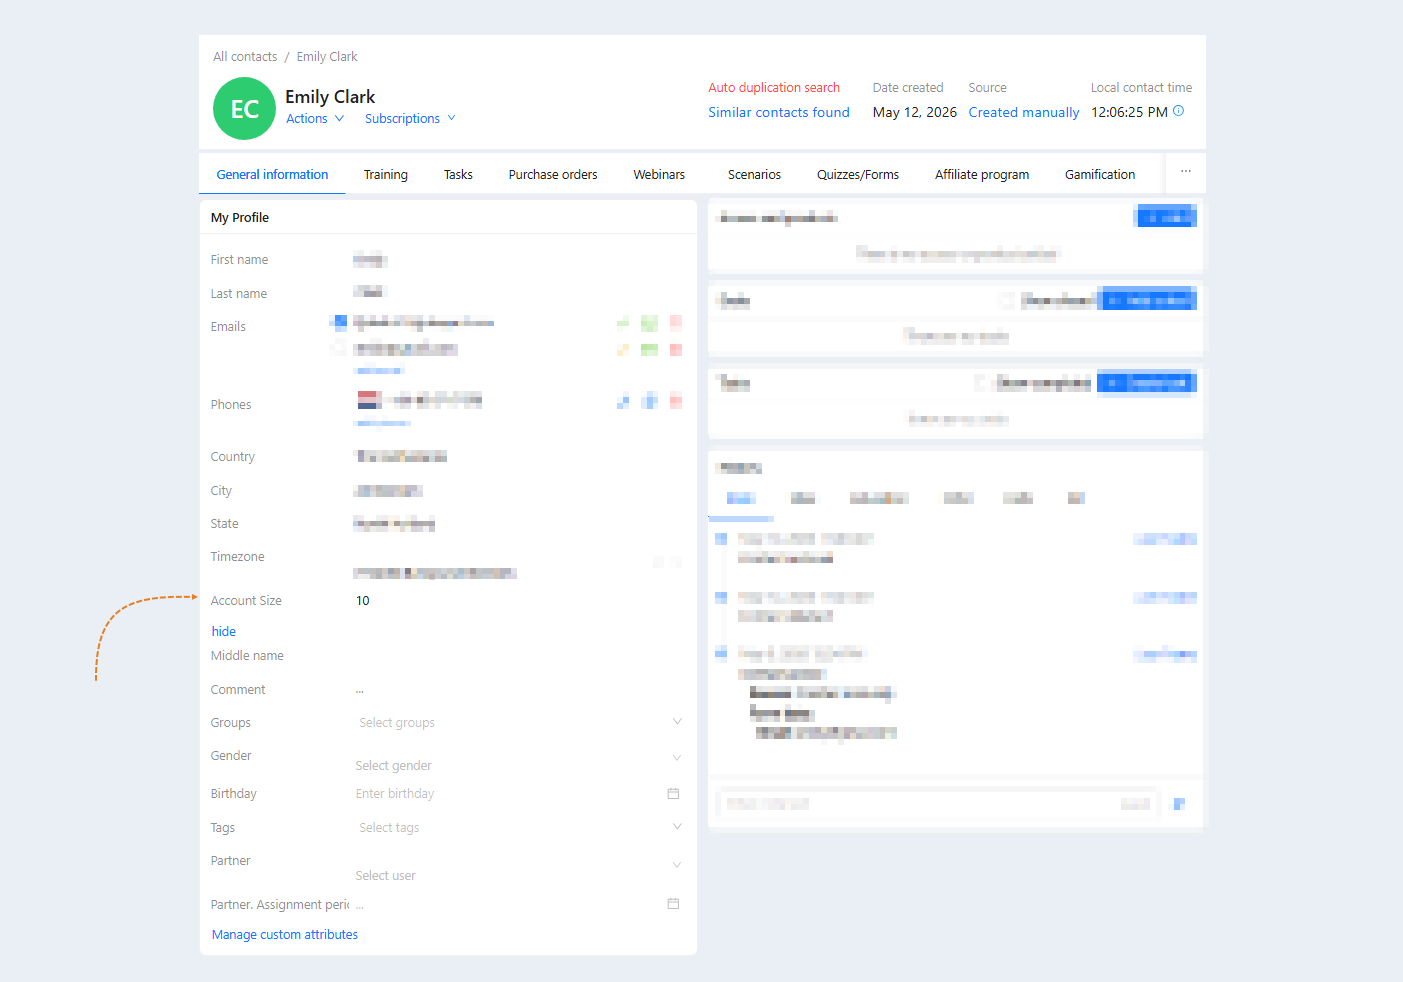Click Manage custom attributes link
Viewport: 1403px width, 982px height.
pos(285,934)
